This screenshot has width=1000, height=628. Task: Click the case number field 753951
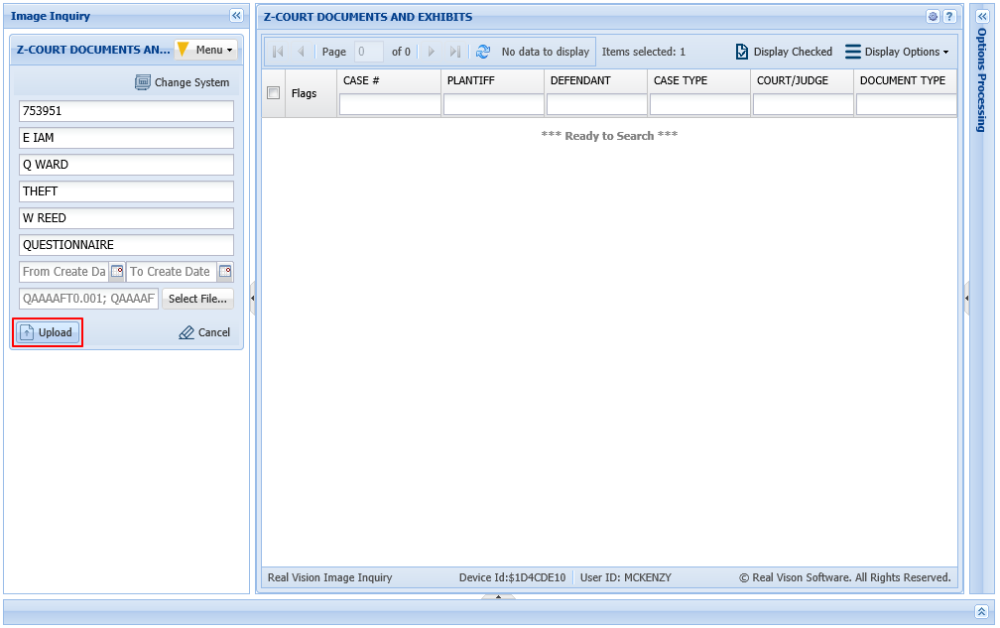pos(126,111)
